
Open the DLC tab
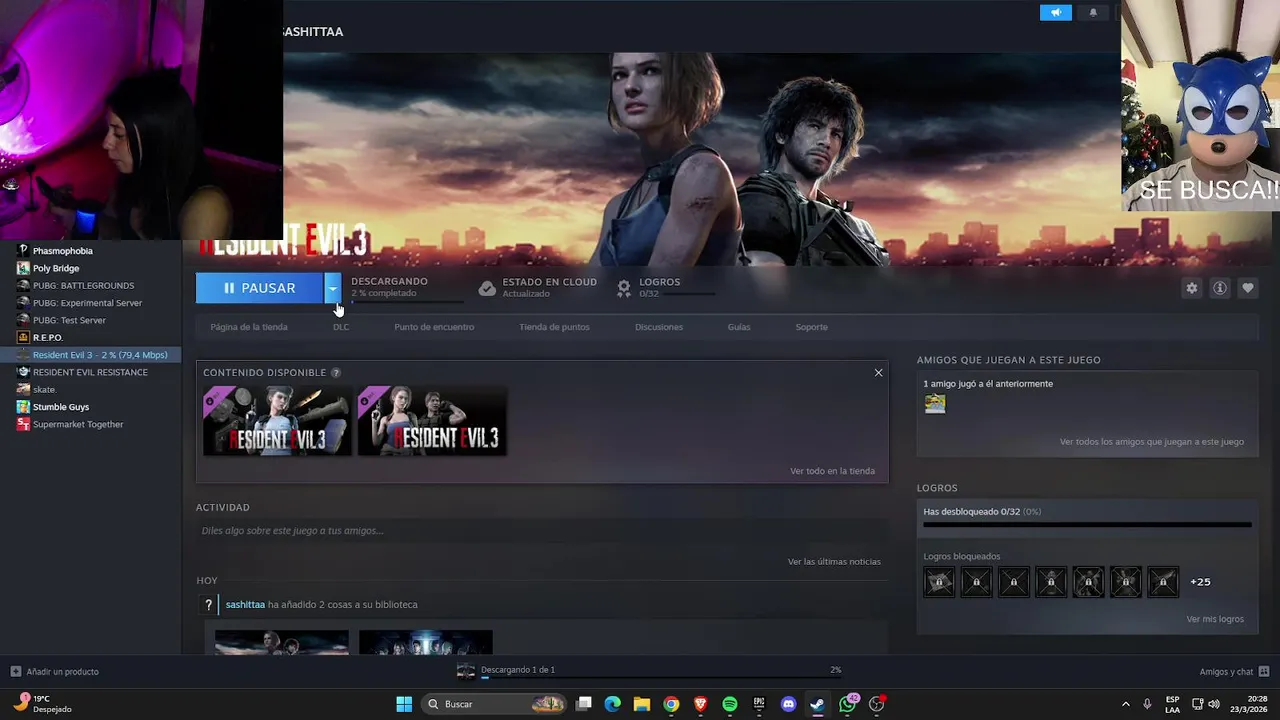click(341, 327)
